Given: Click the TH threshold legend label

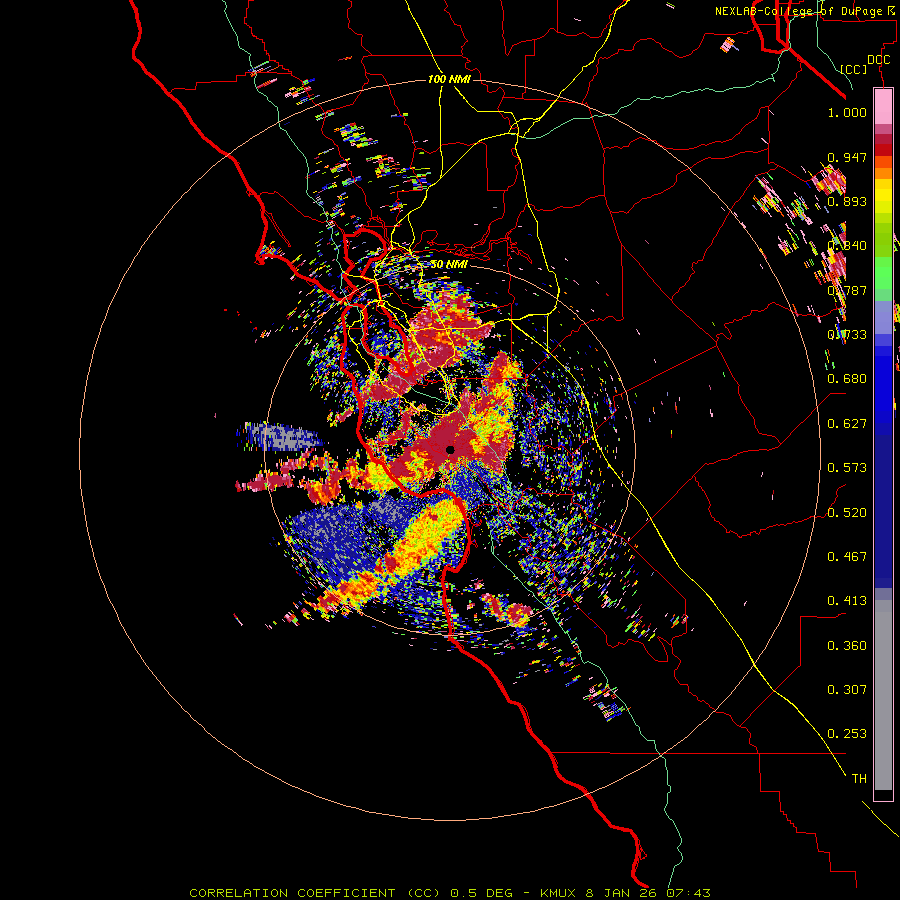Looking at the screenshot, I should (859, 779).
